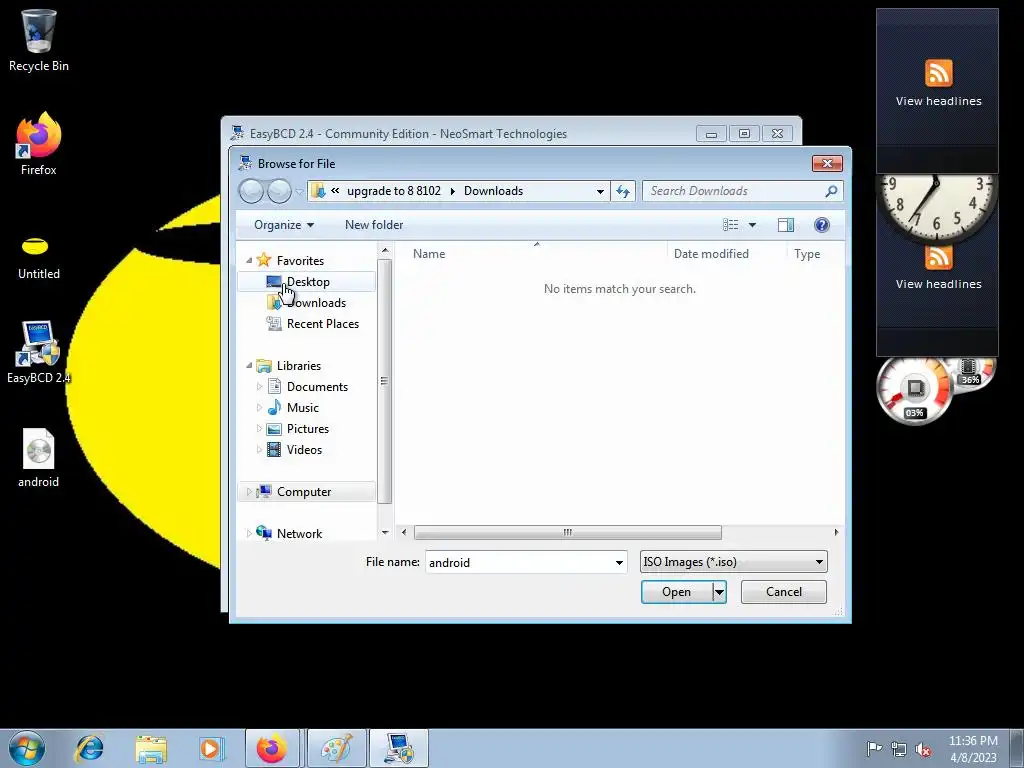Expand the Documents library node
Screen dimensions: 1024x768
click(259, 387)
